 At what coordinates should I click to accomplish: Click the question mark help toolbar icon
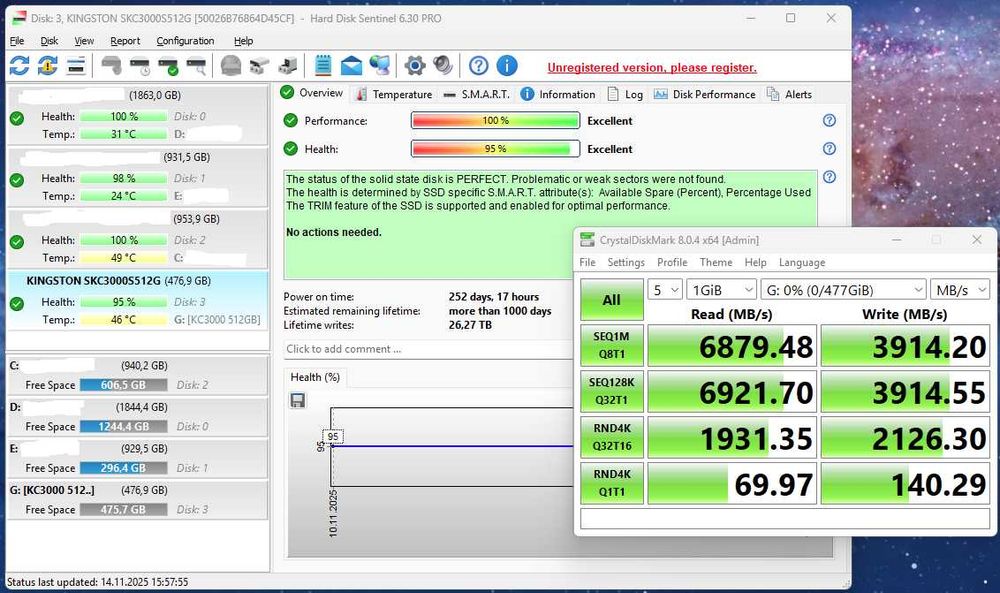(x=478, y=66)
